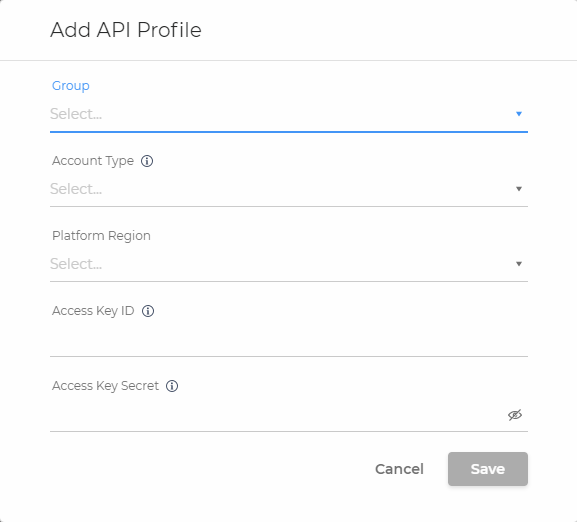This screenshot has height=522, width=577.
Task: Open the Platform Region Select... field
Action: (x=289, y=264)
